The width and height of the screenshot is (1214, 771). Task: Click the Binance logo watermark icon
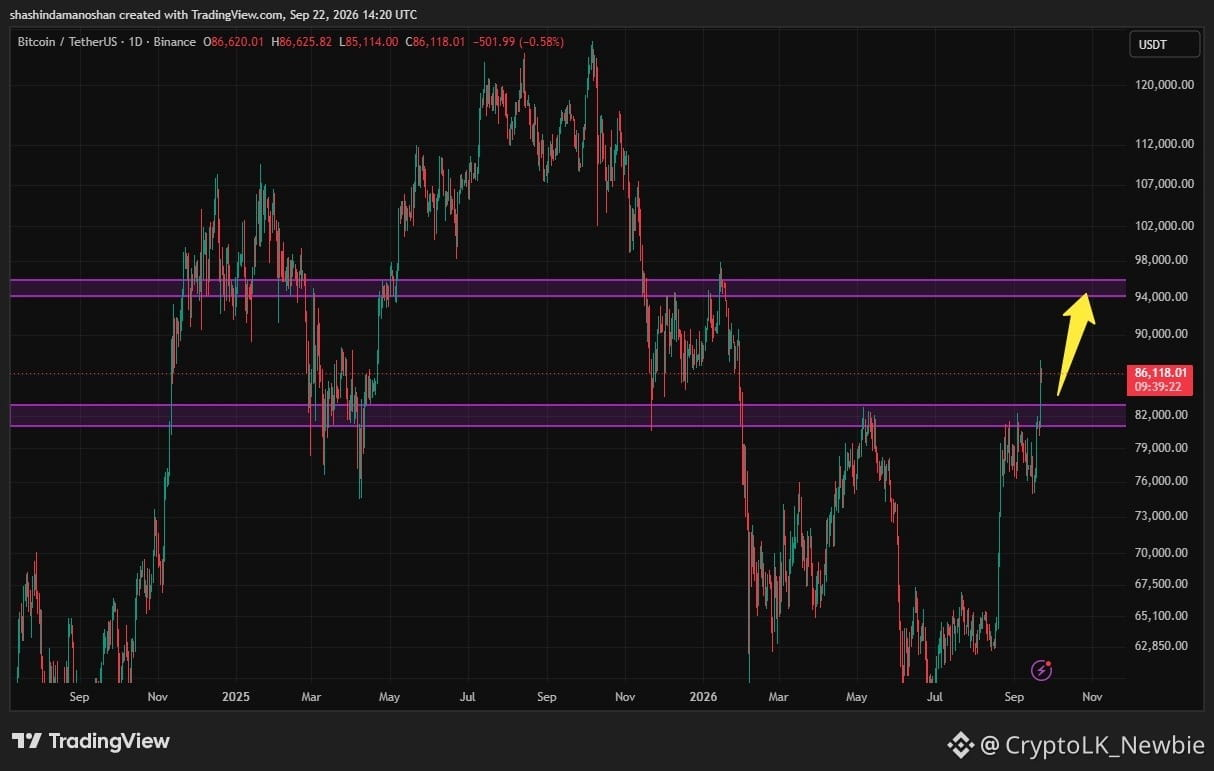coord(960,744)
